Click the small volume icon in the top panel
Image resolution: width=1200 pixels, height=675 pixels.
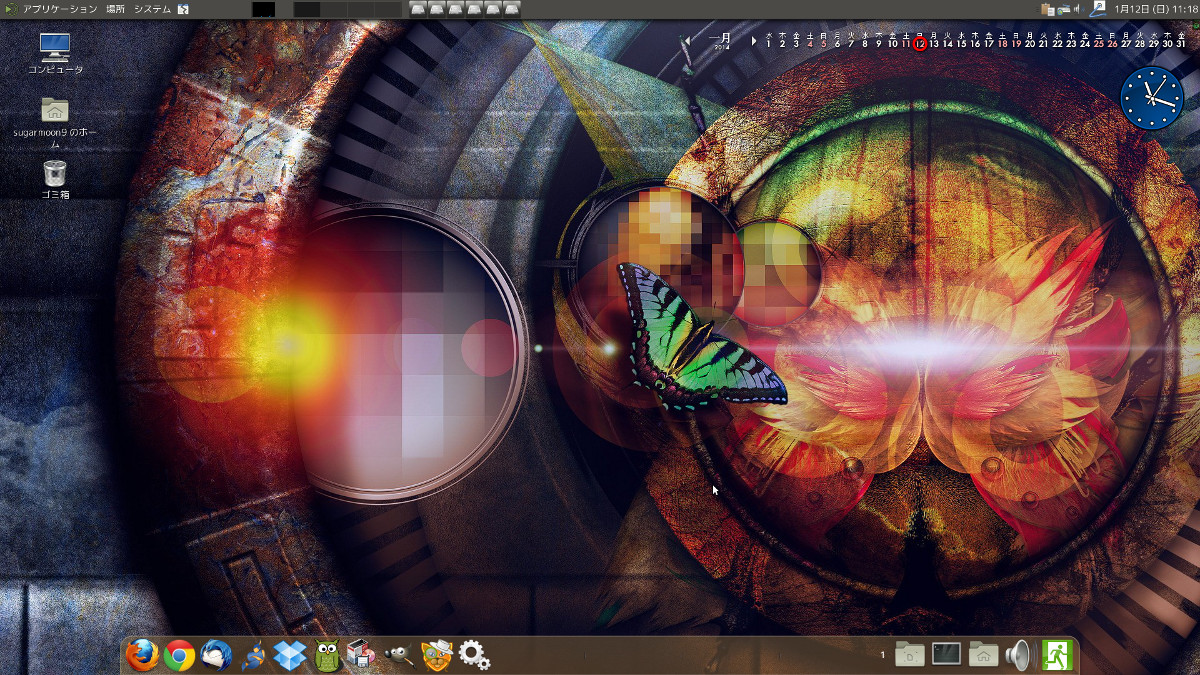pyautogui.click(x=1078, y=9)
